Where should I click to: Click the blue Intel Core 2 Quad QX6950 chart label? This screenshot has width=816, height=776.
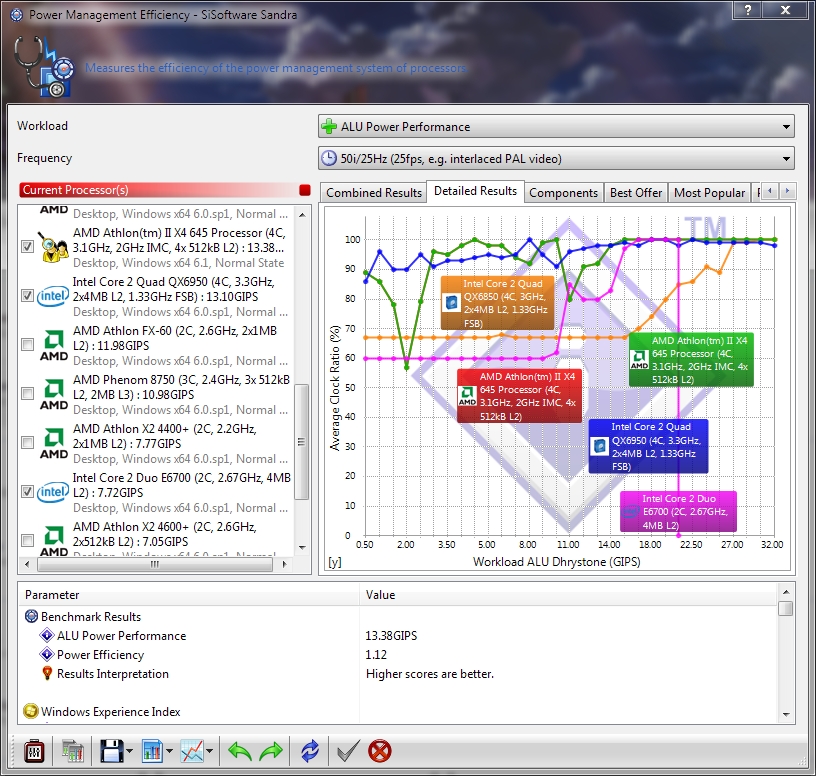pos(648,446)
